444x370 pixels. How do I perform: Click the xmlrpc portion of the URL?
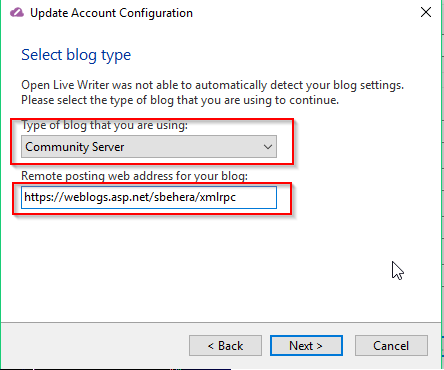pyautogui.click(x=218, y=197)
